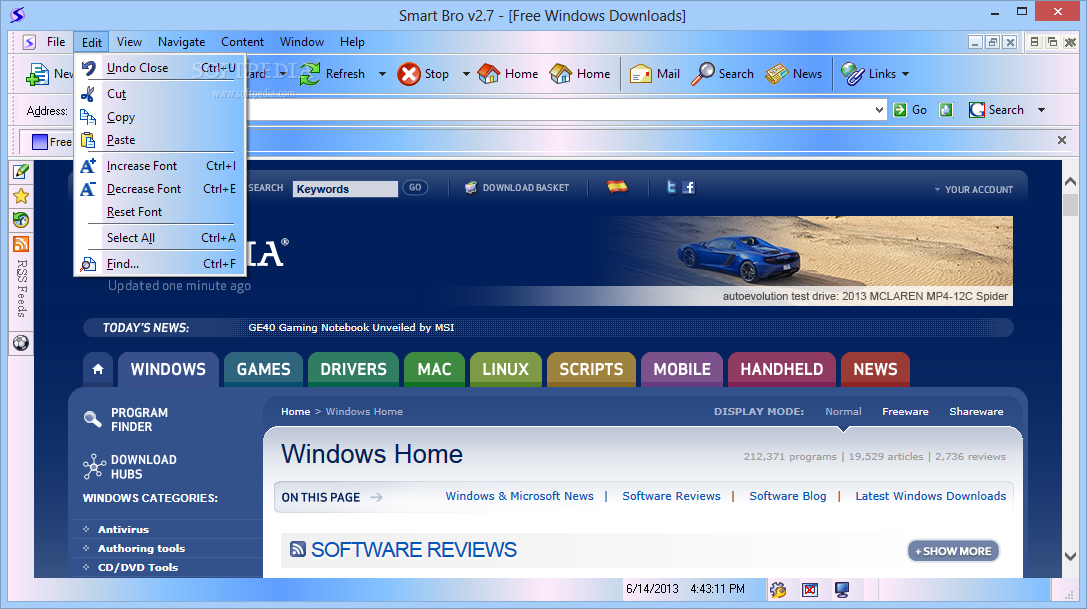Open the LINUX tab
The image size is (1087, 609).
click(x=506, y=369)
